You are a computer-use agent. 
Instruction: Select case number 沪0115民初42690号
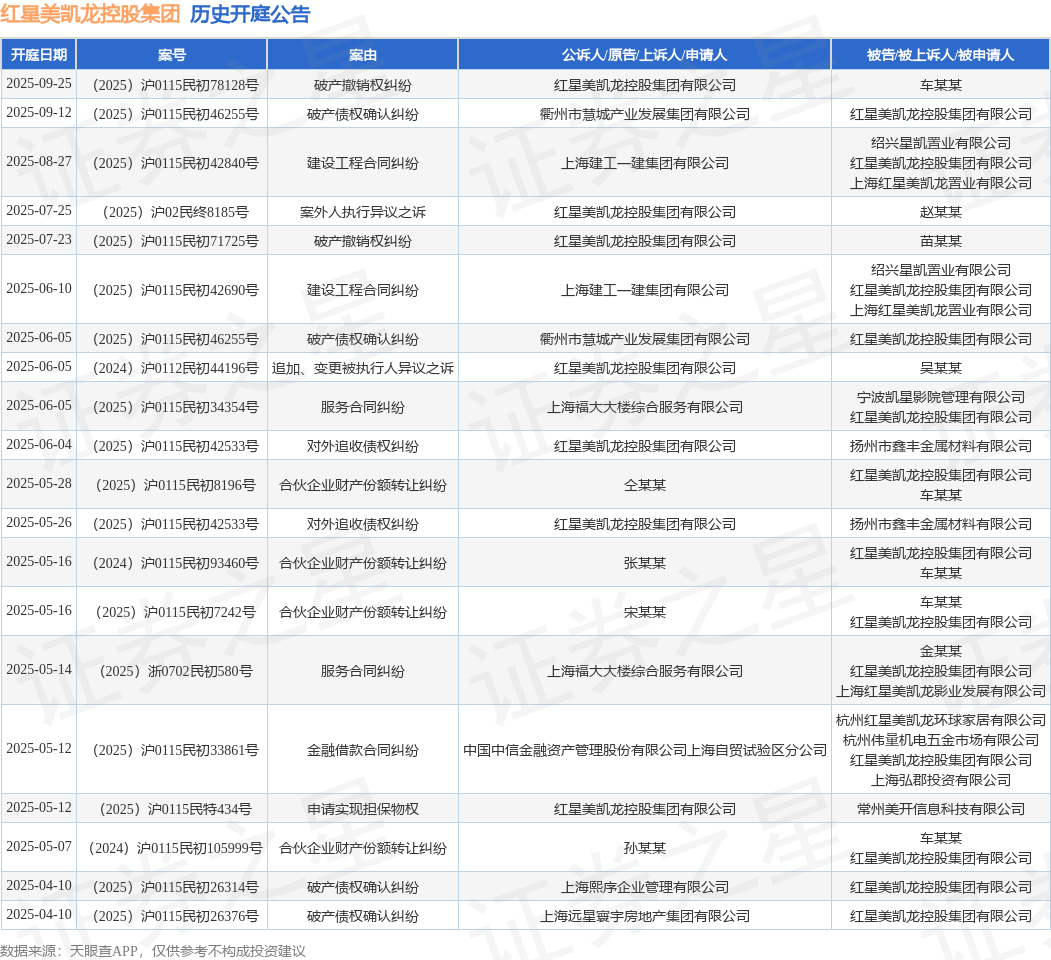(176, 290)
